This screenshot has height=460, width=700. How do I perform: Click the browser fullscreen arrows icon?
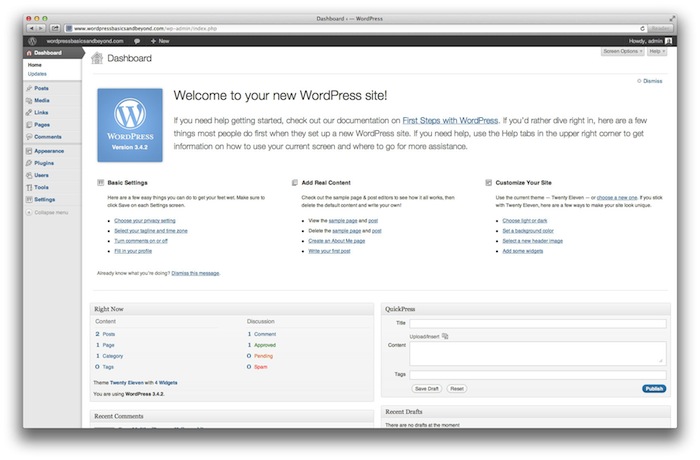pyautogui.click(x=672, y=19)
